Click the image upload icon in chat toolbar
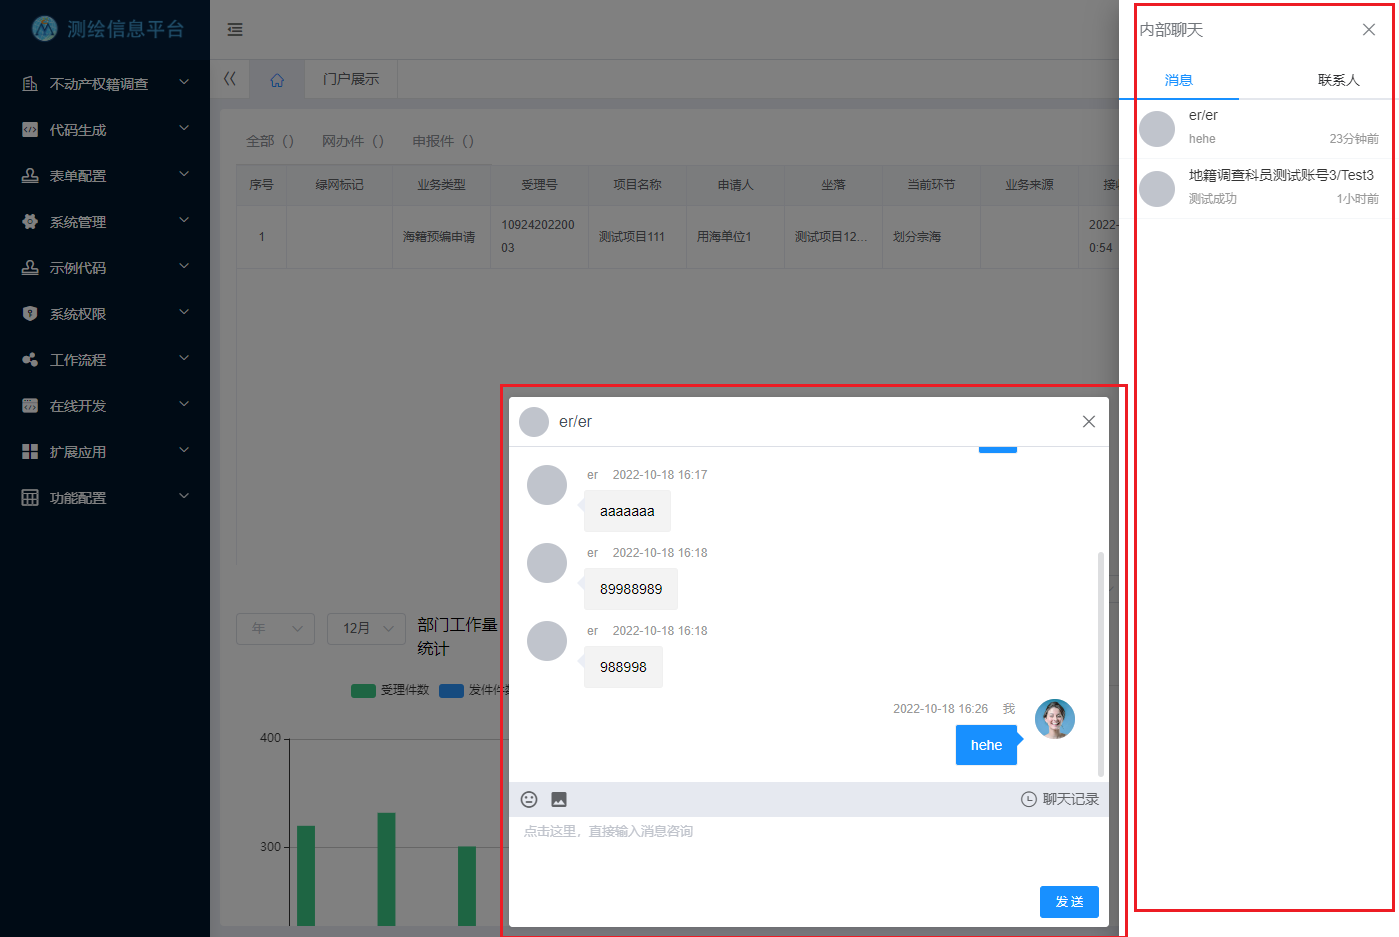 pos(559,799)
